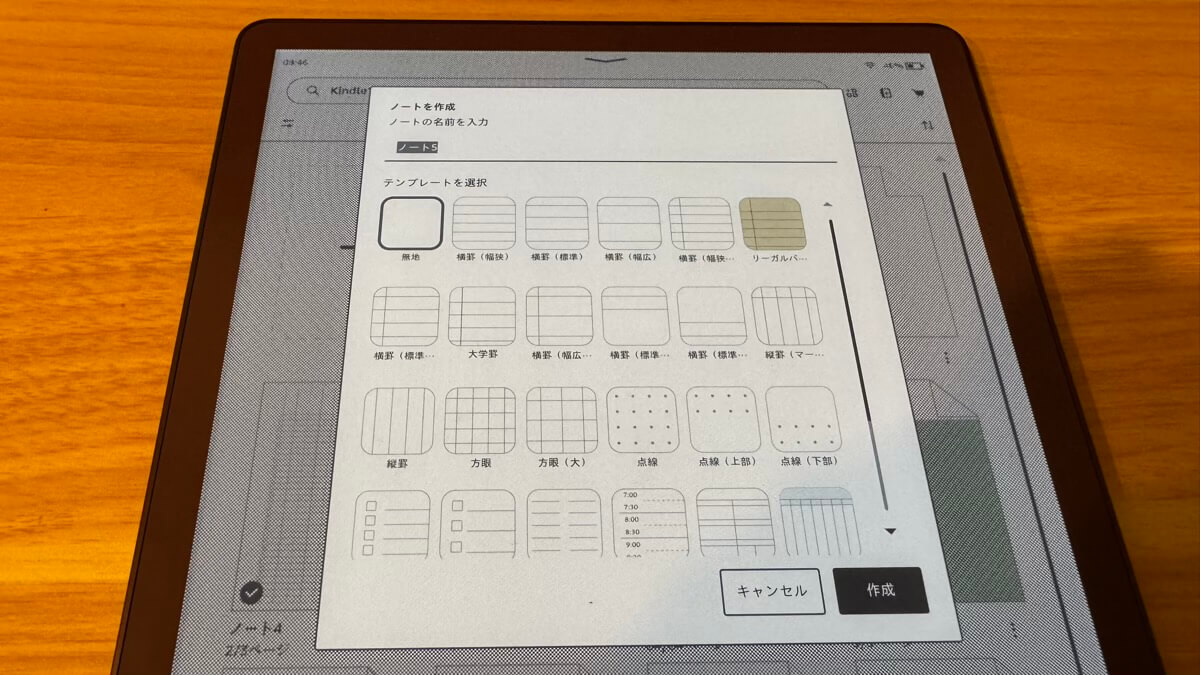Image resolution: width=1200 pixels, height=675 pixels.
Task: Select the blue-header column table template
Action: click(x=820, y=523)
